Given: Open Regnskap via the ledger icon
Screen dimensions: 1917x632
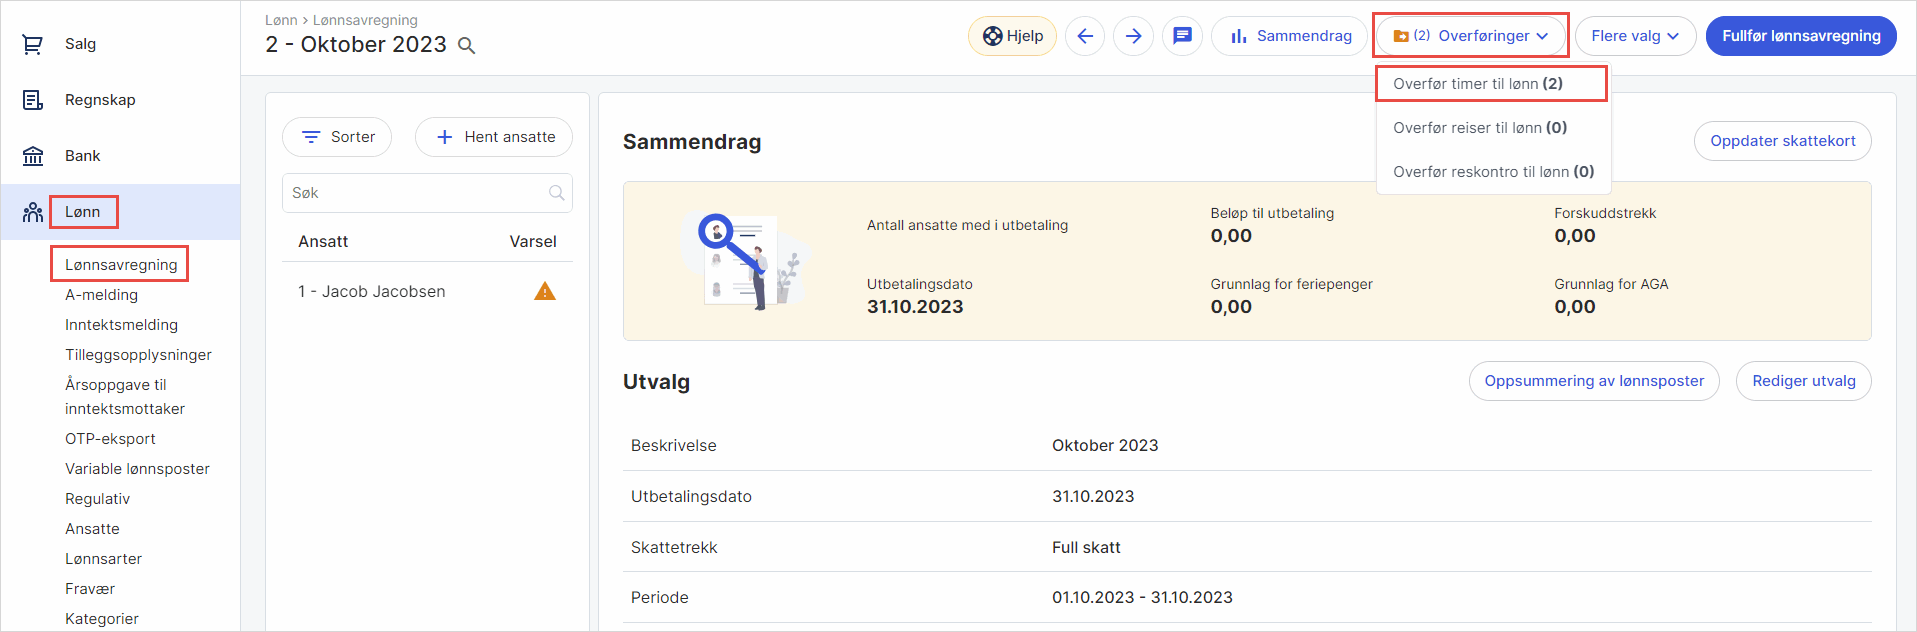Looking at the screenshot, I should [x=33, y=100].
